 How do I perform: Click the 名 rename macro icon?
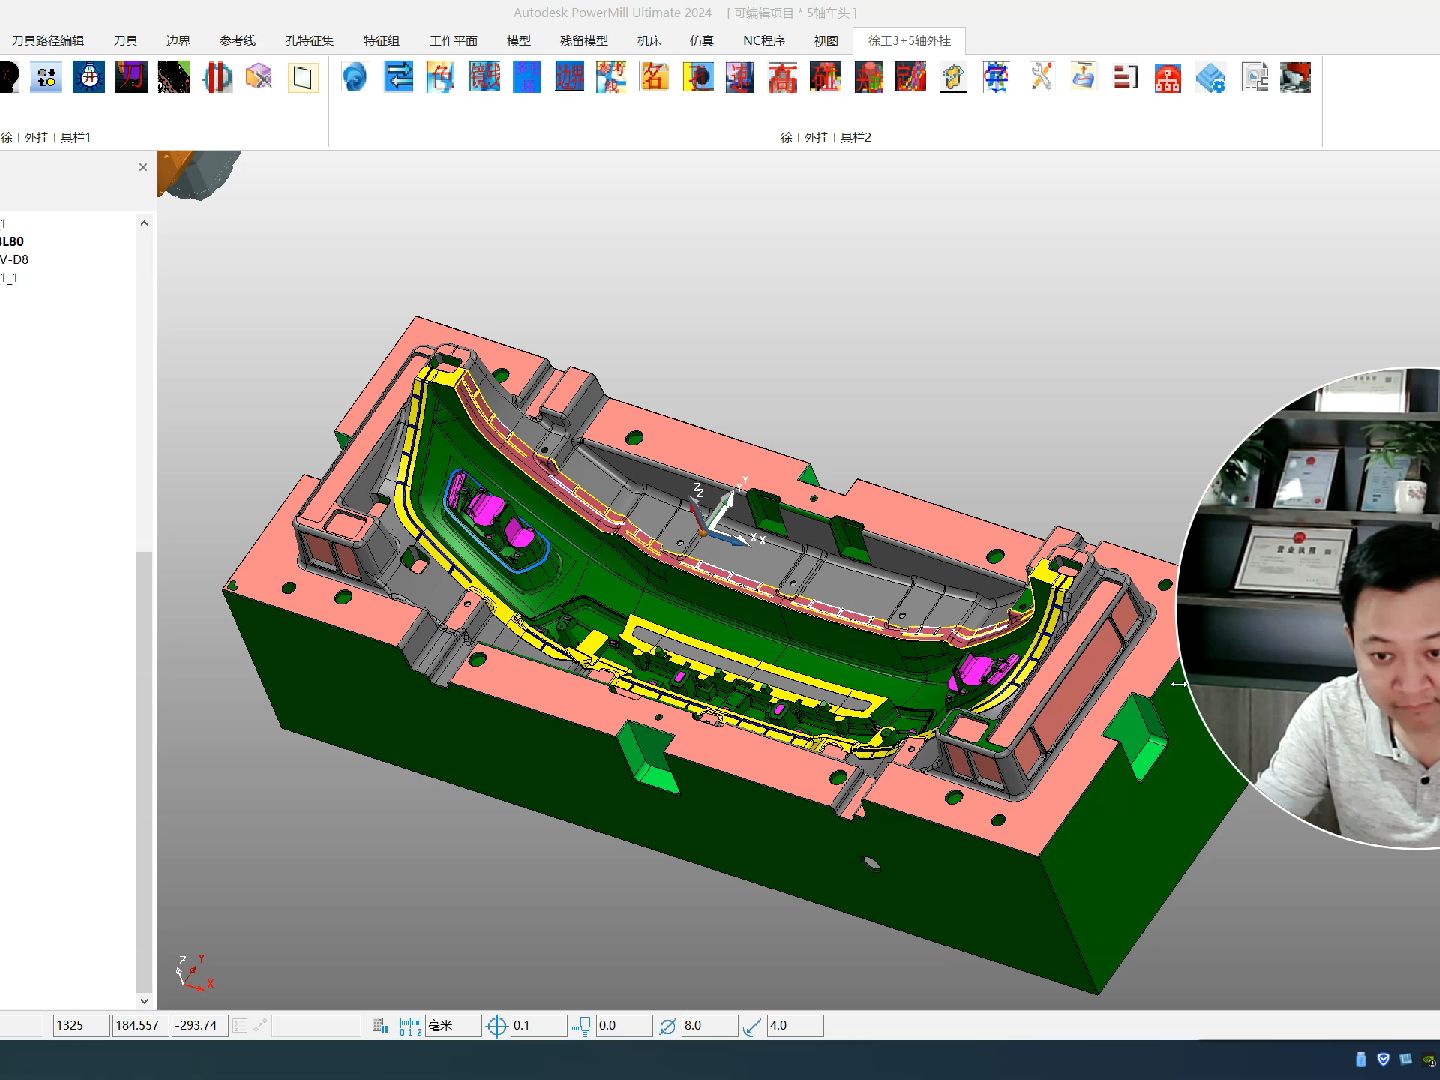pos(654,77)
